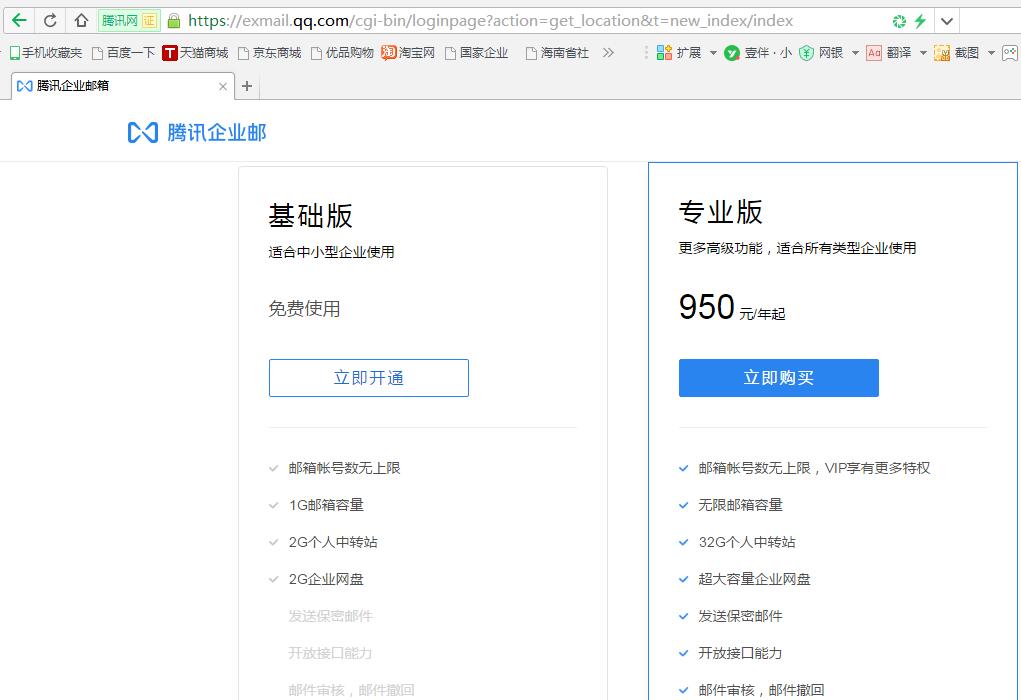
Task: Reload the page with the refresh icon
Action: click(50, 20)
